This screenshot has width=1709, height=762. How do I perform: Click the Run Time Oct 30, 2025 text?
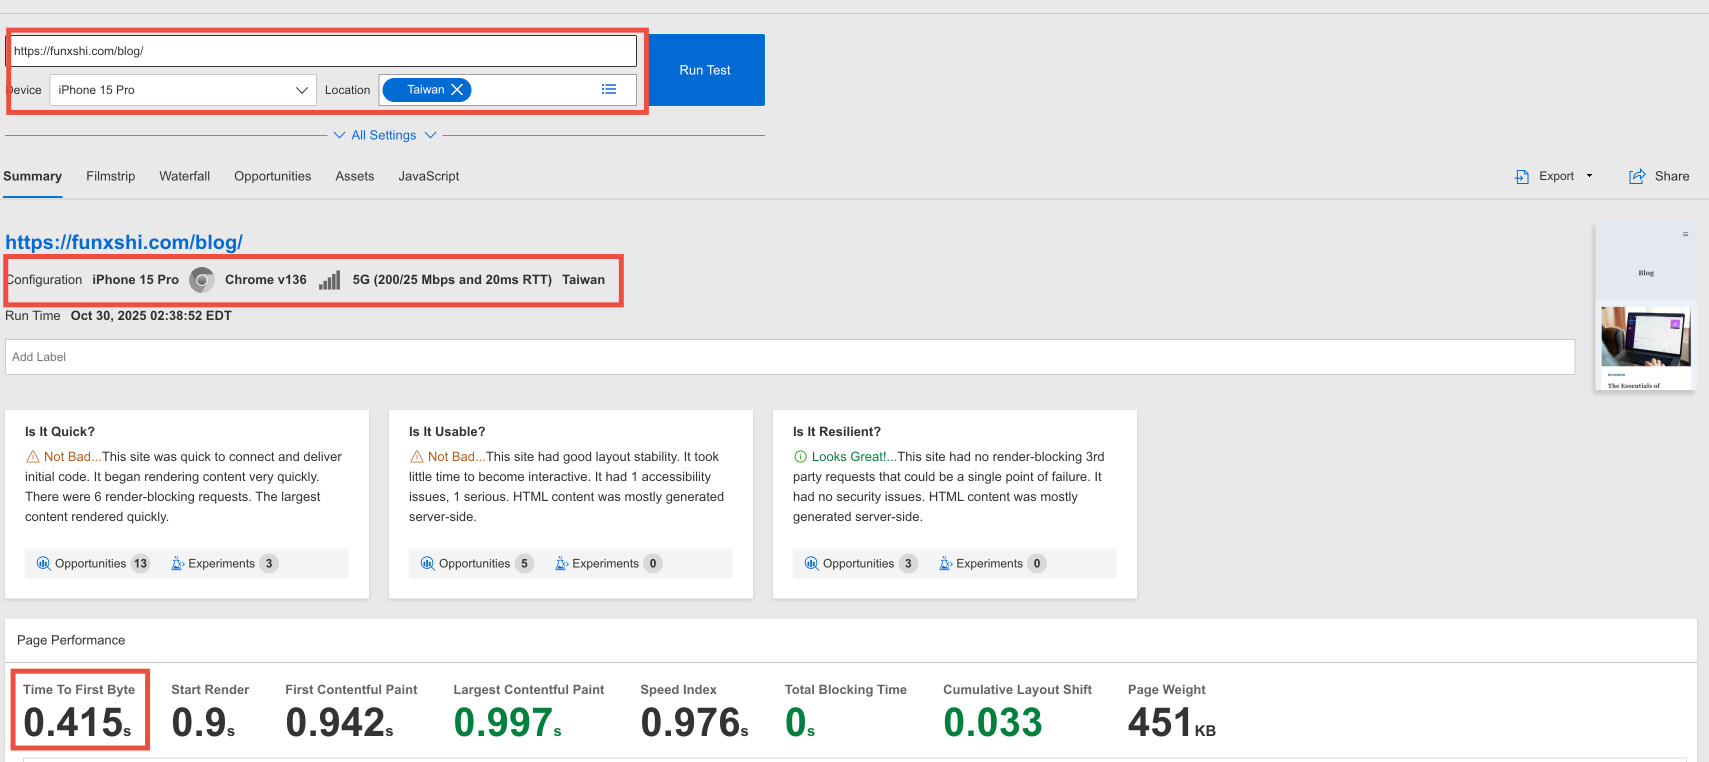118,316
